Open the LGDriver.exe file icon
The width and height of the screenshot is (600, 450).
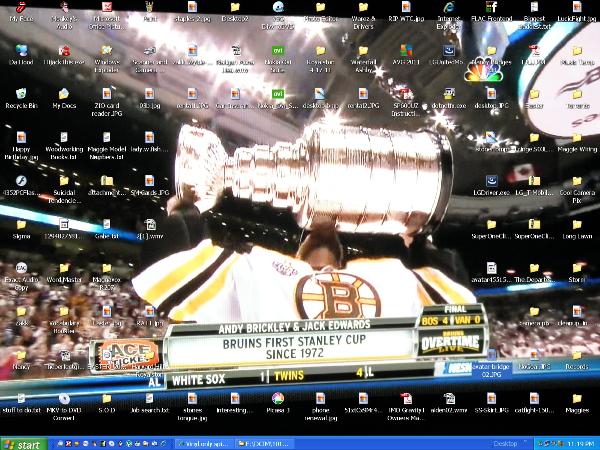click(492, 180)
